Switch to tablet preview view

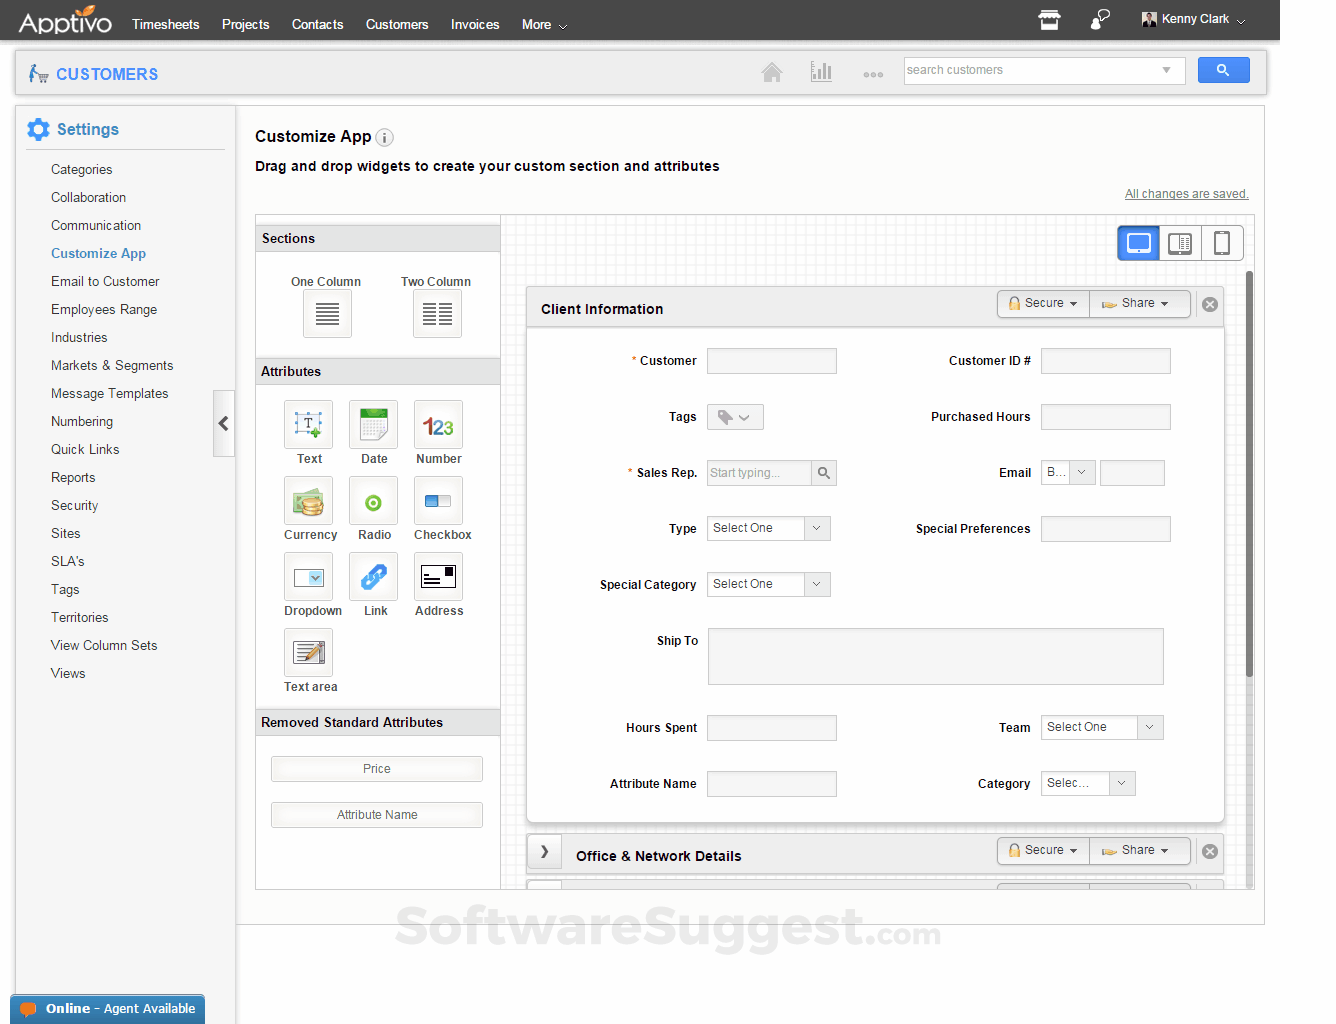pyautogui.click(x=1180, y=243)
